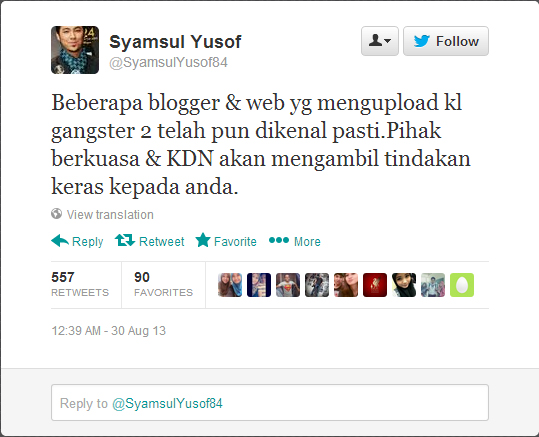Viewport: 539px width, 437px height.
Task: Open the Superman shirt user avatar
Action: point(288,285)
